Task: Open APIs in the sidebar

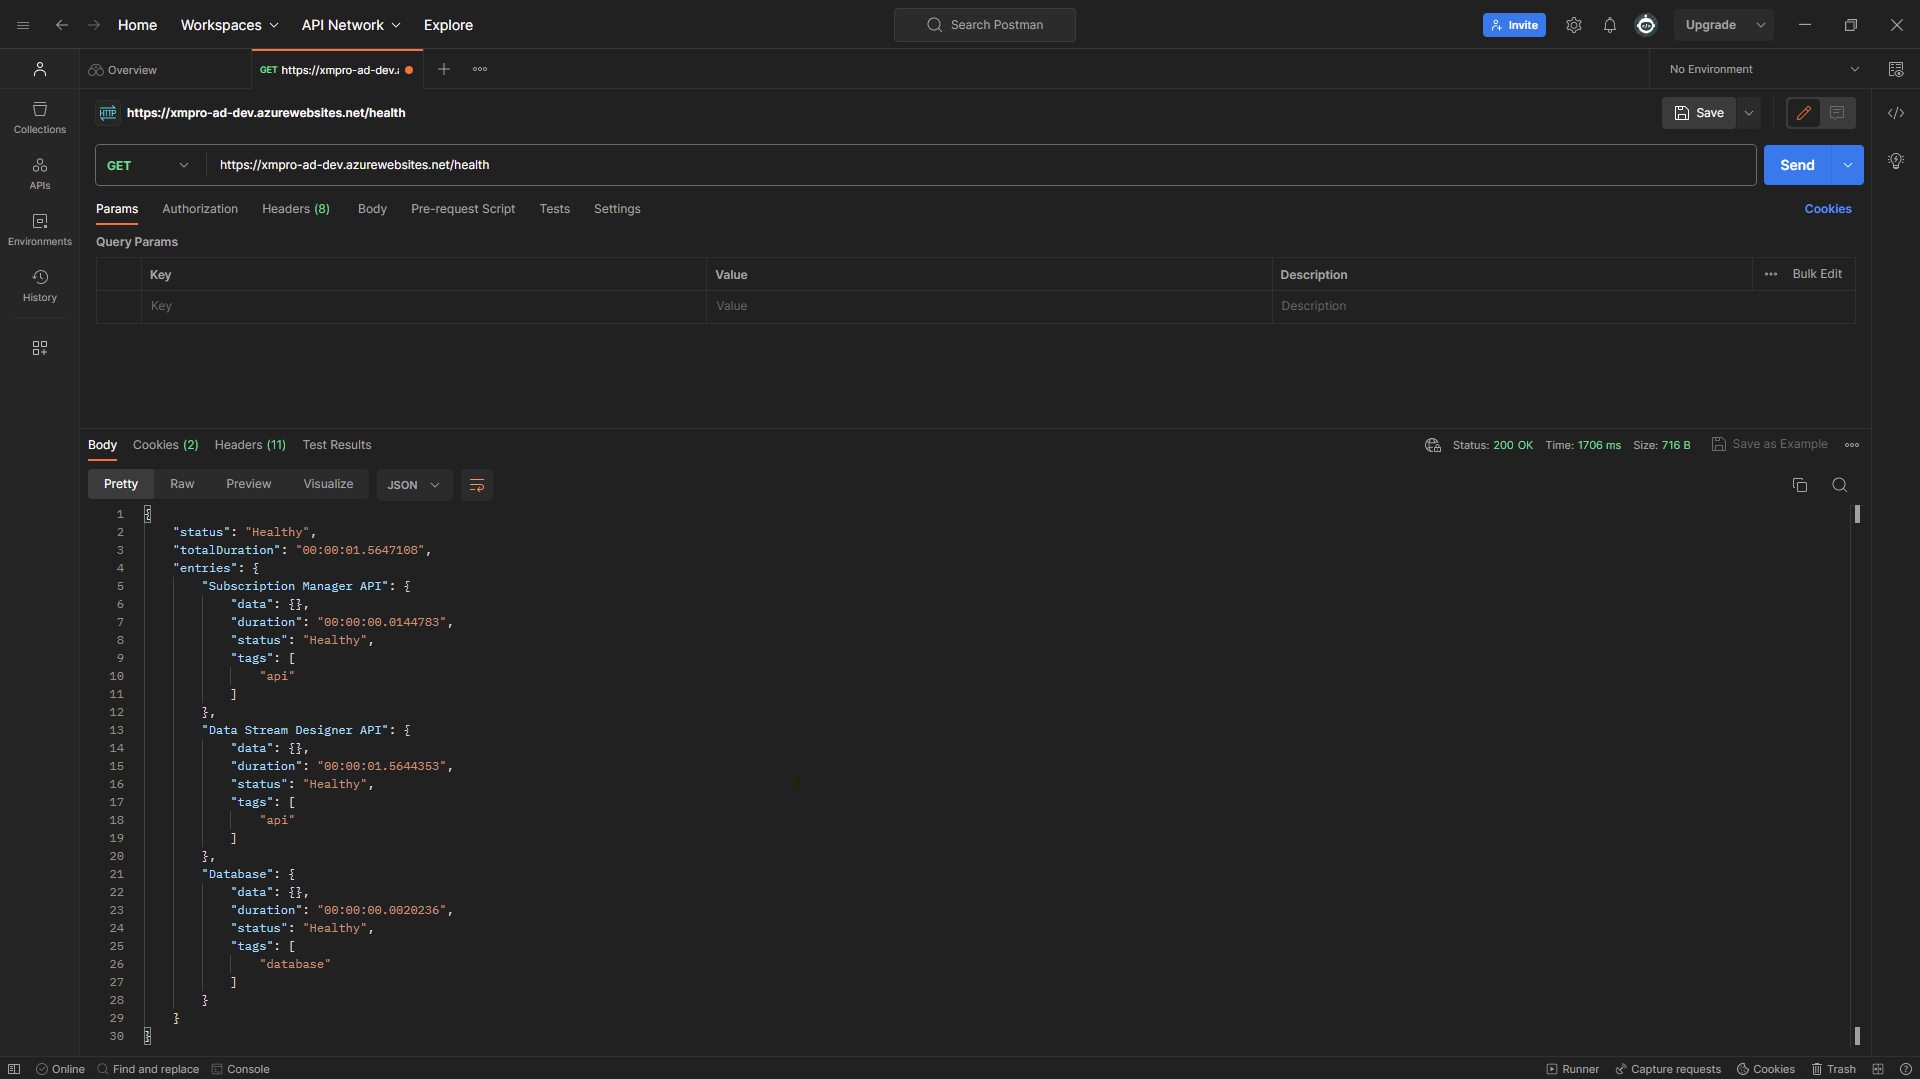Action: [x=40, y=173]
